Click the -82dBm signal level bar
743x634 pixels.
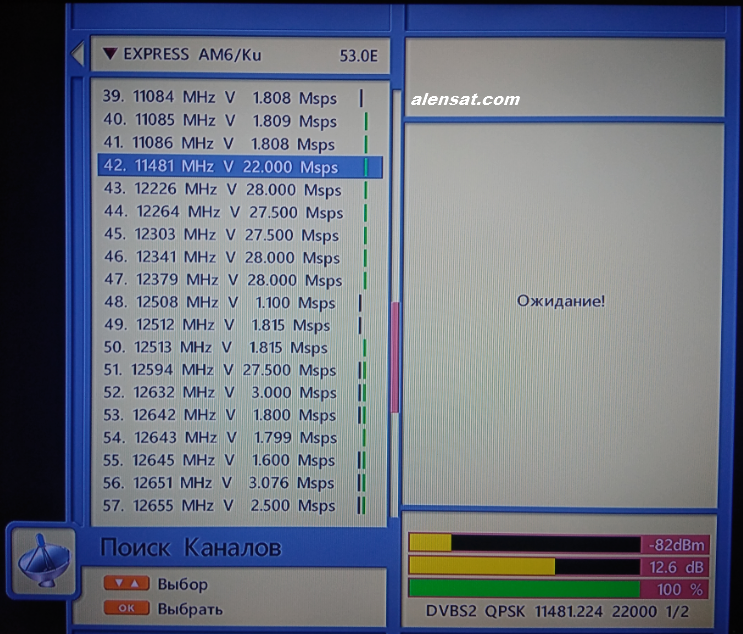[x=558, y=544]
